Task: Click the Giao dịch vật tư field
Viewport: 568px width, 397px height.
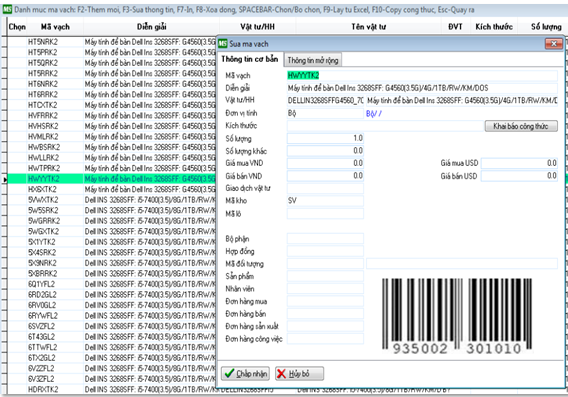Action: coord(325,188)
